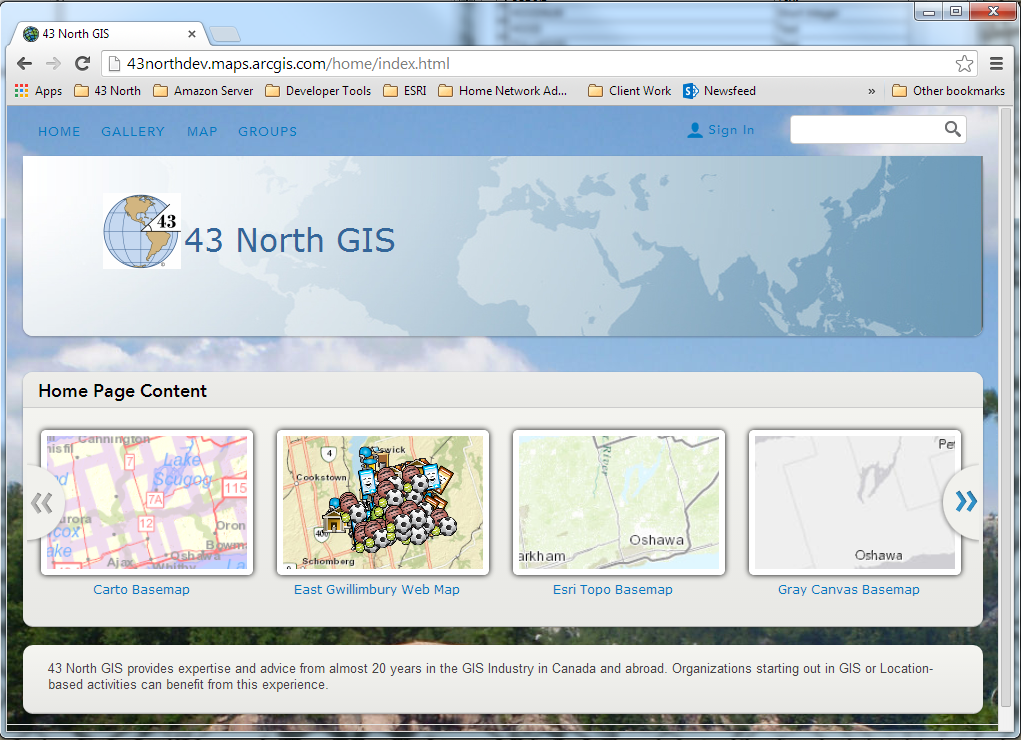Advance the carousel with the right double-arrow
The height and width of the screenshot is (740, 1021).
click(963, 502)
